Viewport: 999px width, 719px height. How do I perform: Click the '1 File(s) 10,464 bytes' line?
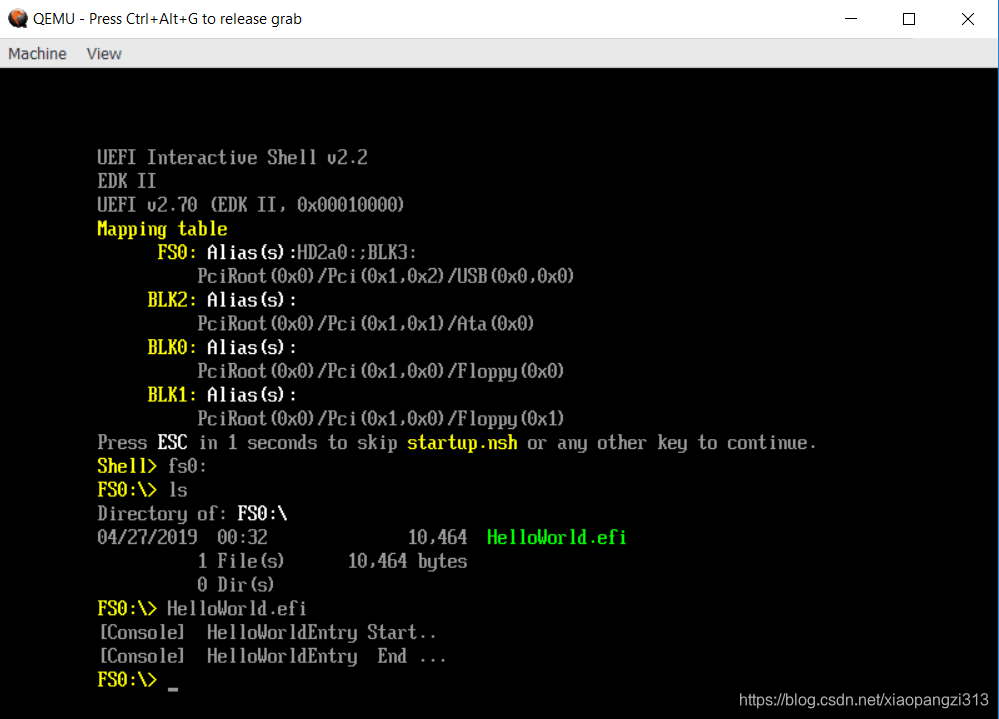(x=332, y=561)
